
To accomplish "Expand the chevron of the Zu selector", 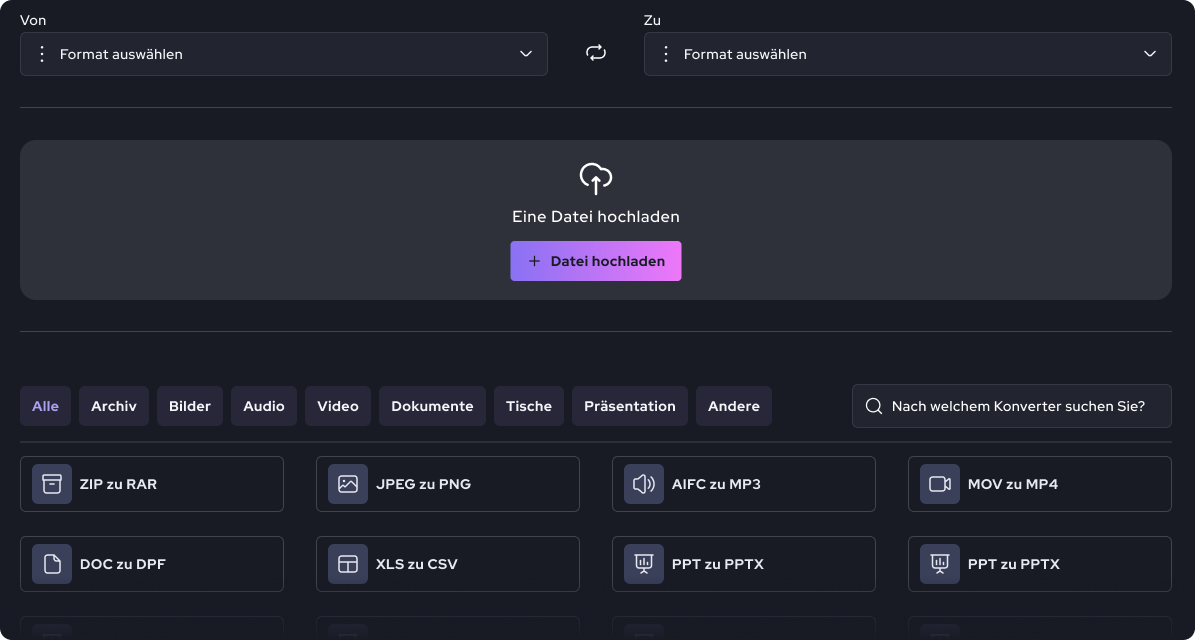I will 1150,54.
